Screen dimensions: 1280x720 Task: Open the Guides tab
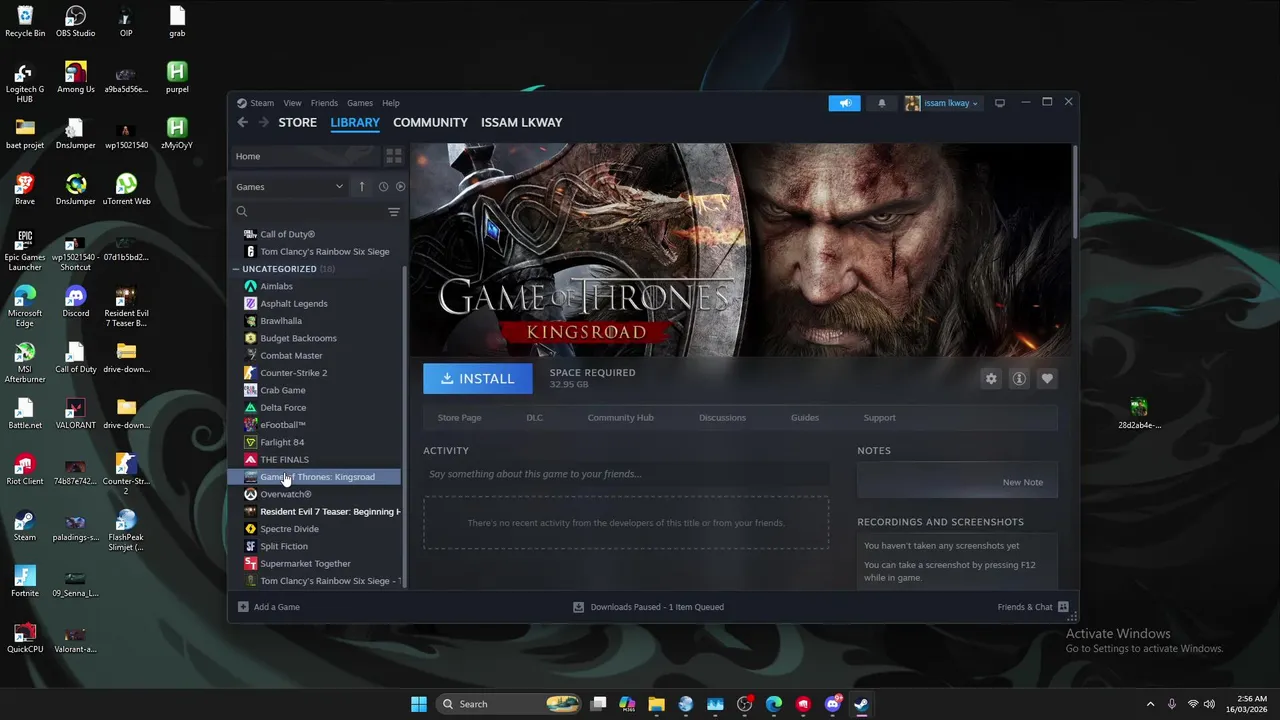(x=805, y=418)
